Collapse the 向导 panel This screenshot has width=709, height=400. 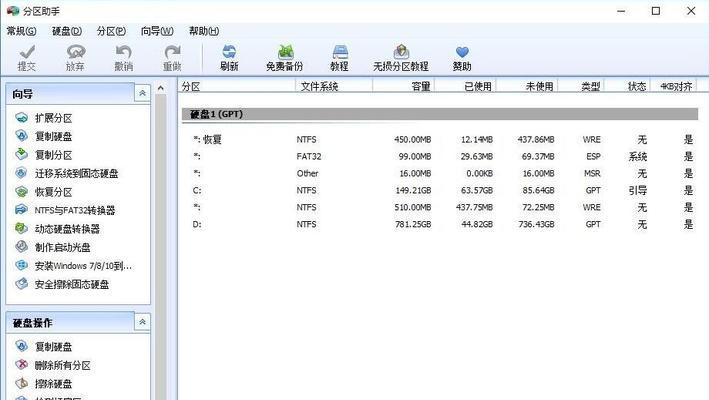tap(142, 93)
